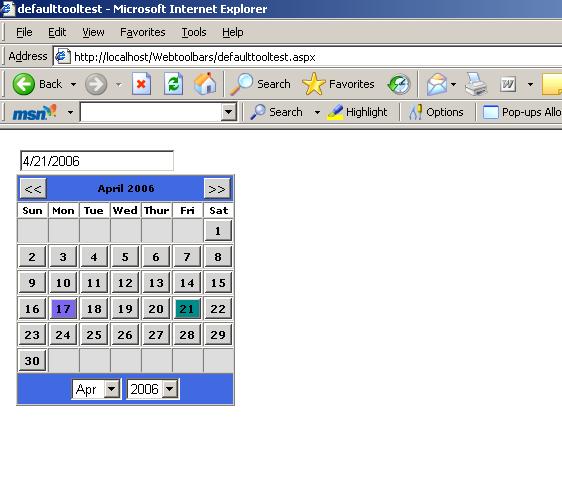The image size is (562, 480).
Task: Click the Stop page loading icon
Action: (141, 84)
